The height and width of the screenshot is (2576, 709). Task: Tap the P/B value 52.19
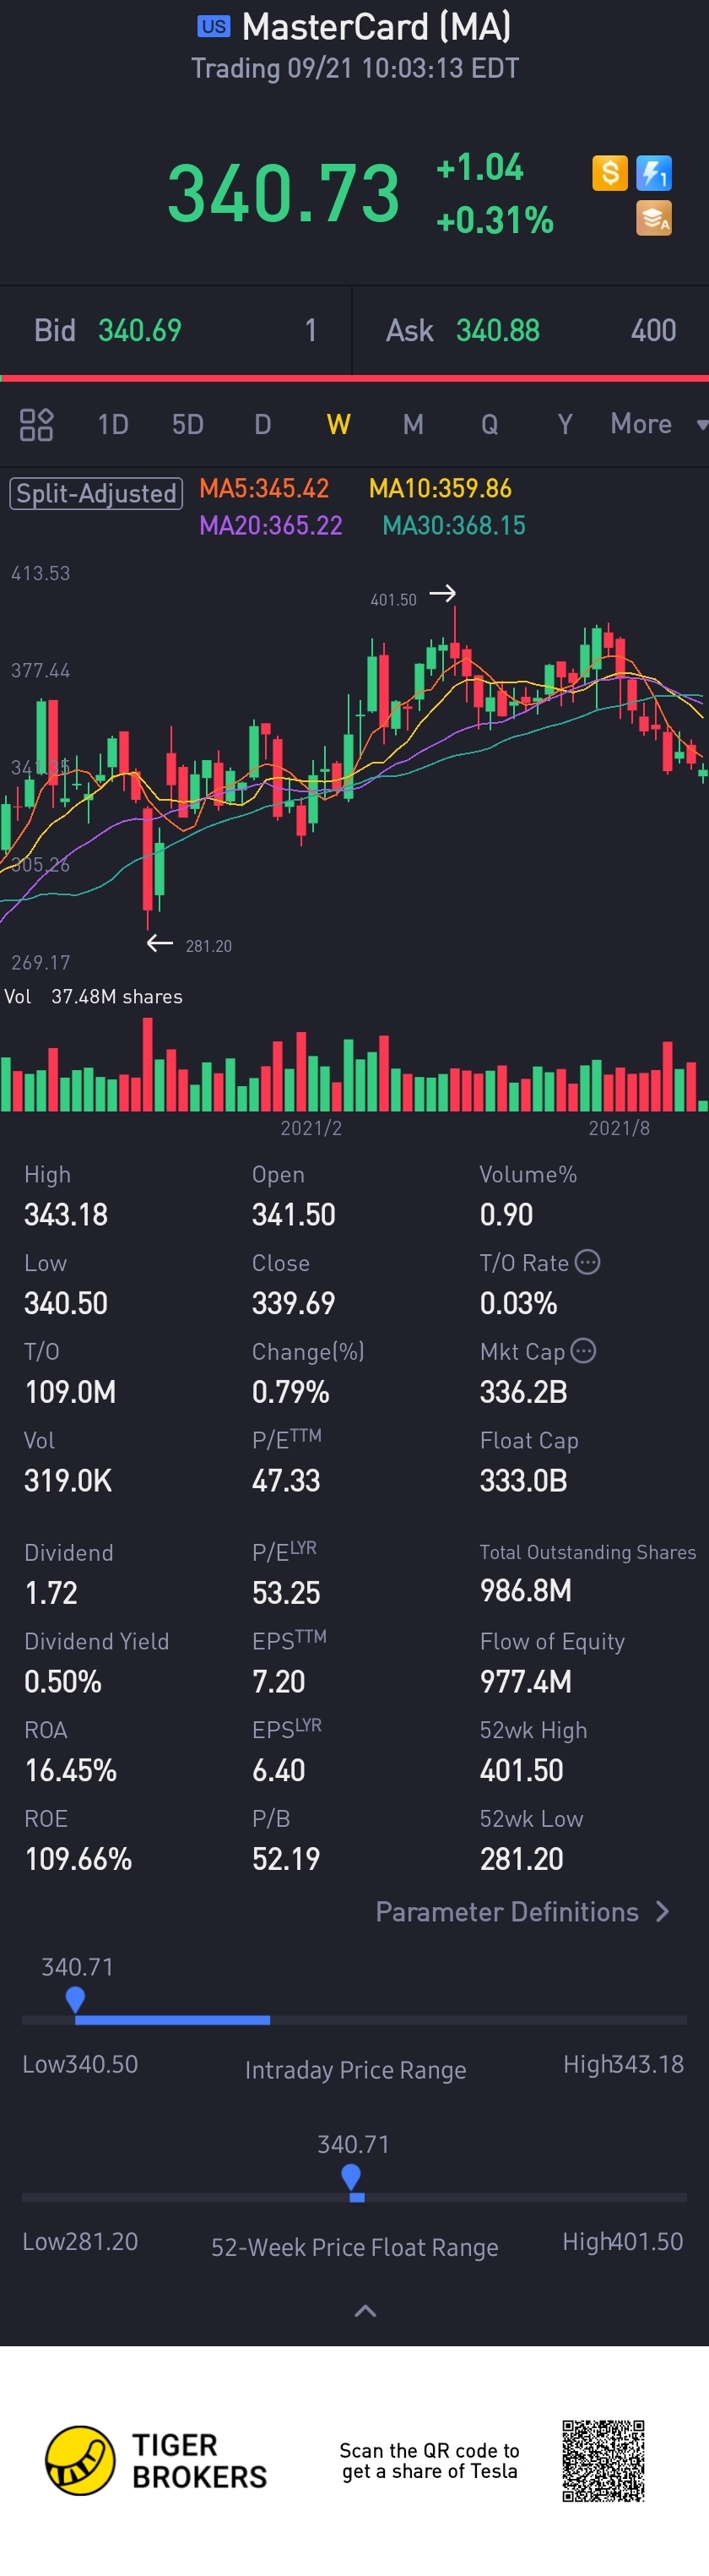[x=286, y=1859]
